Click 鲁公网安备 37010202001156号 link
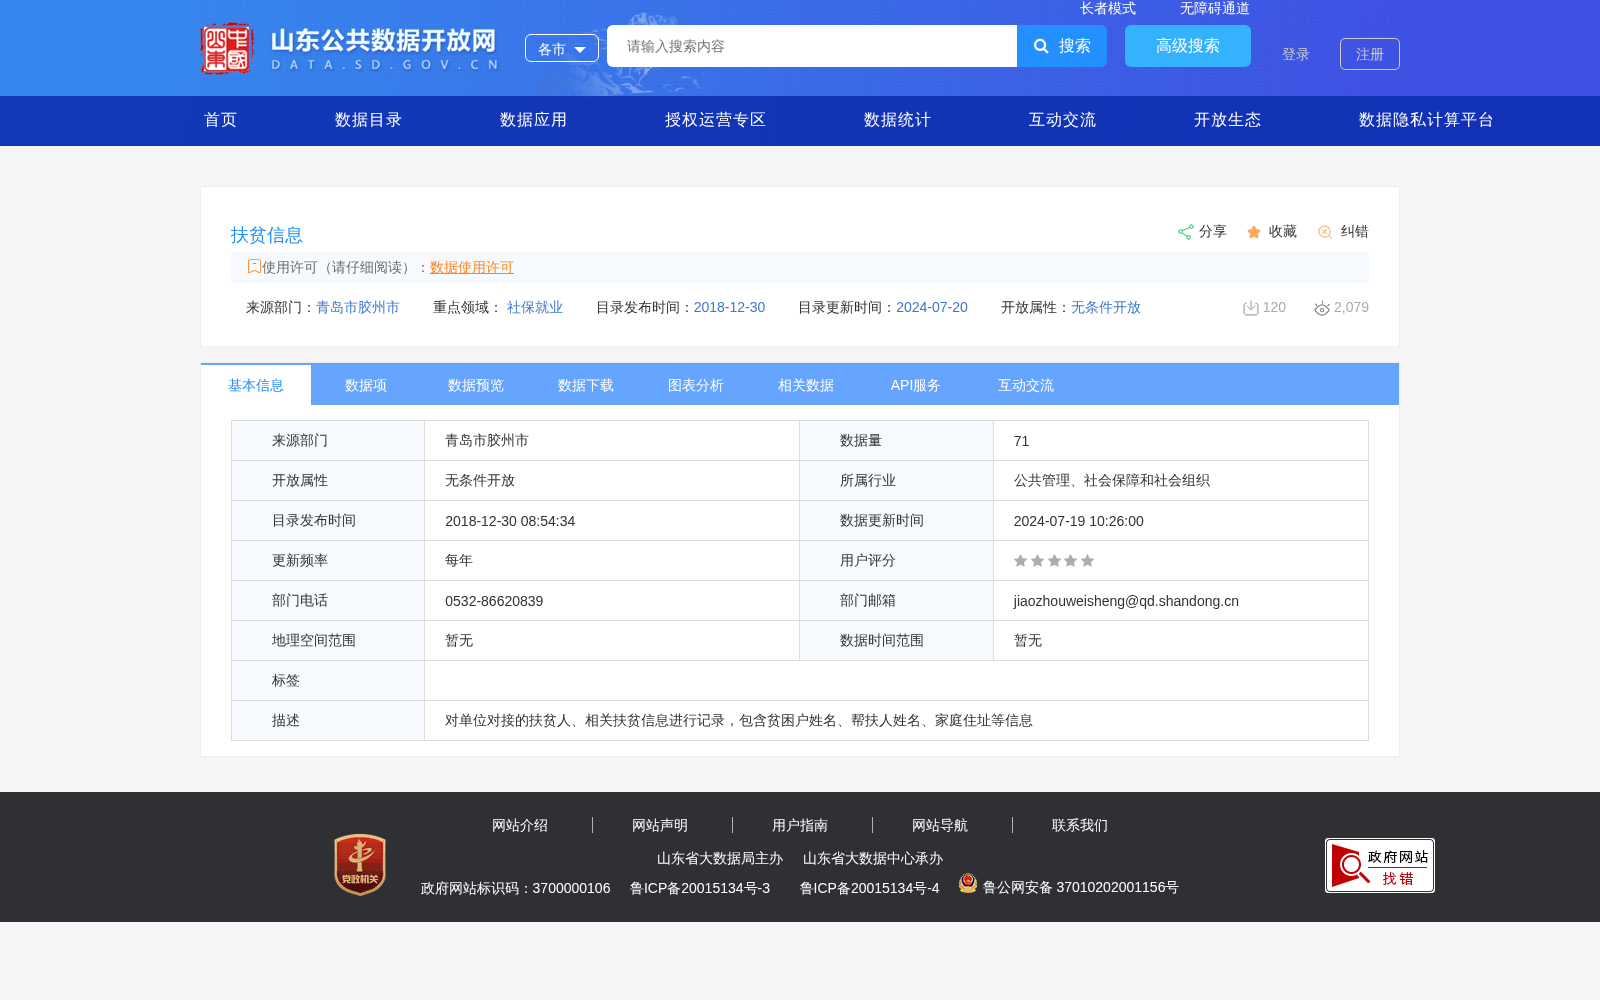The height and width of the screenshot is (1000, 1600). (x=1081, y=887)
